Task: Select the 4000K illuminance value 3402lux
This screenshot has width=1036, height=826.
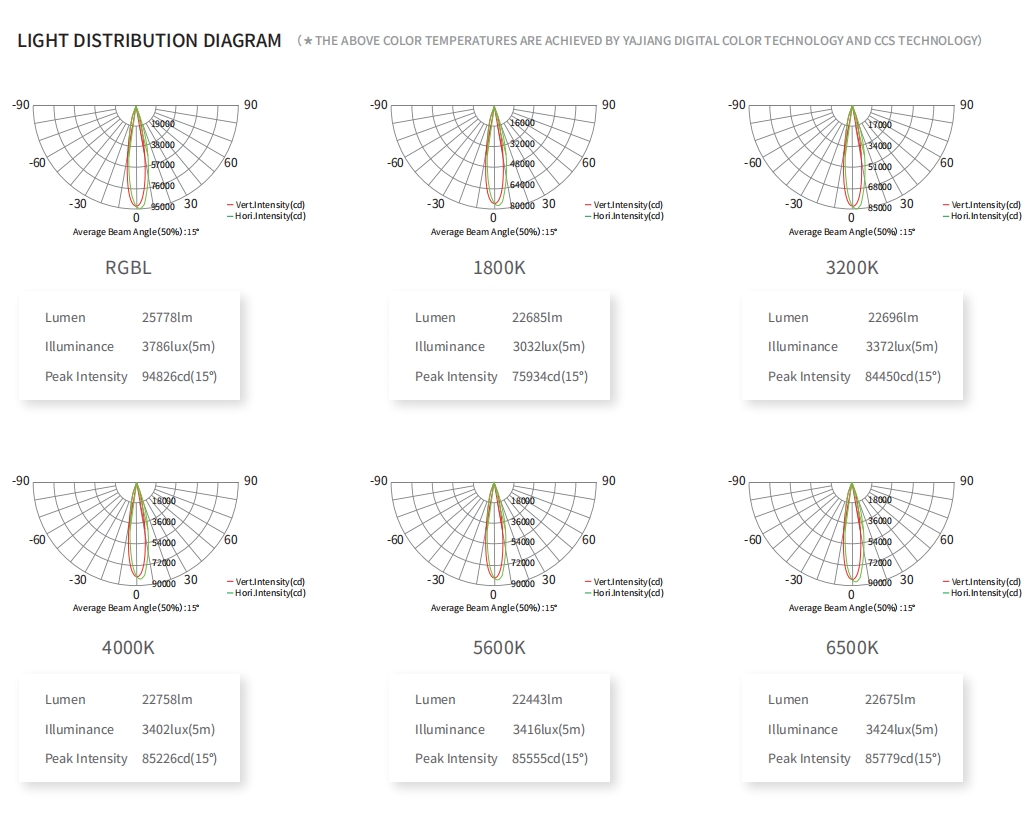Action: click(178, 730)
